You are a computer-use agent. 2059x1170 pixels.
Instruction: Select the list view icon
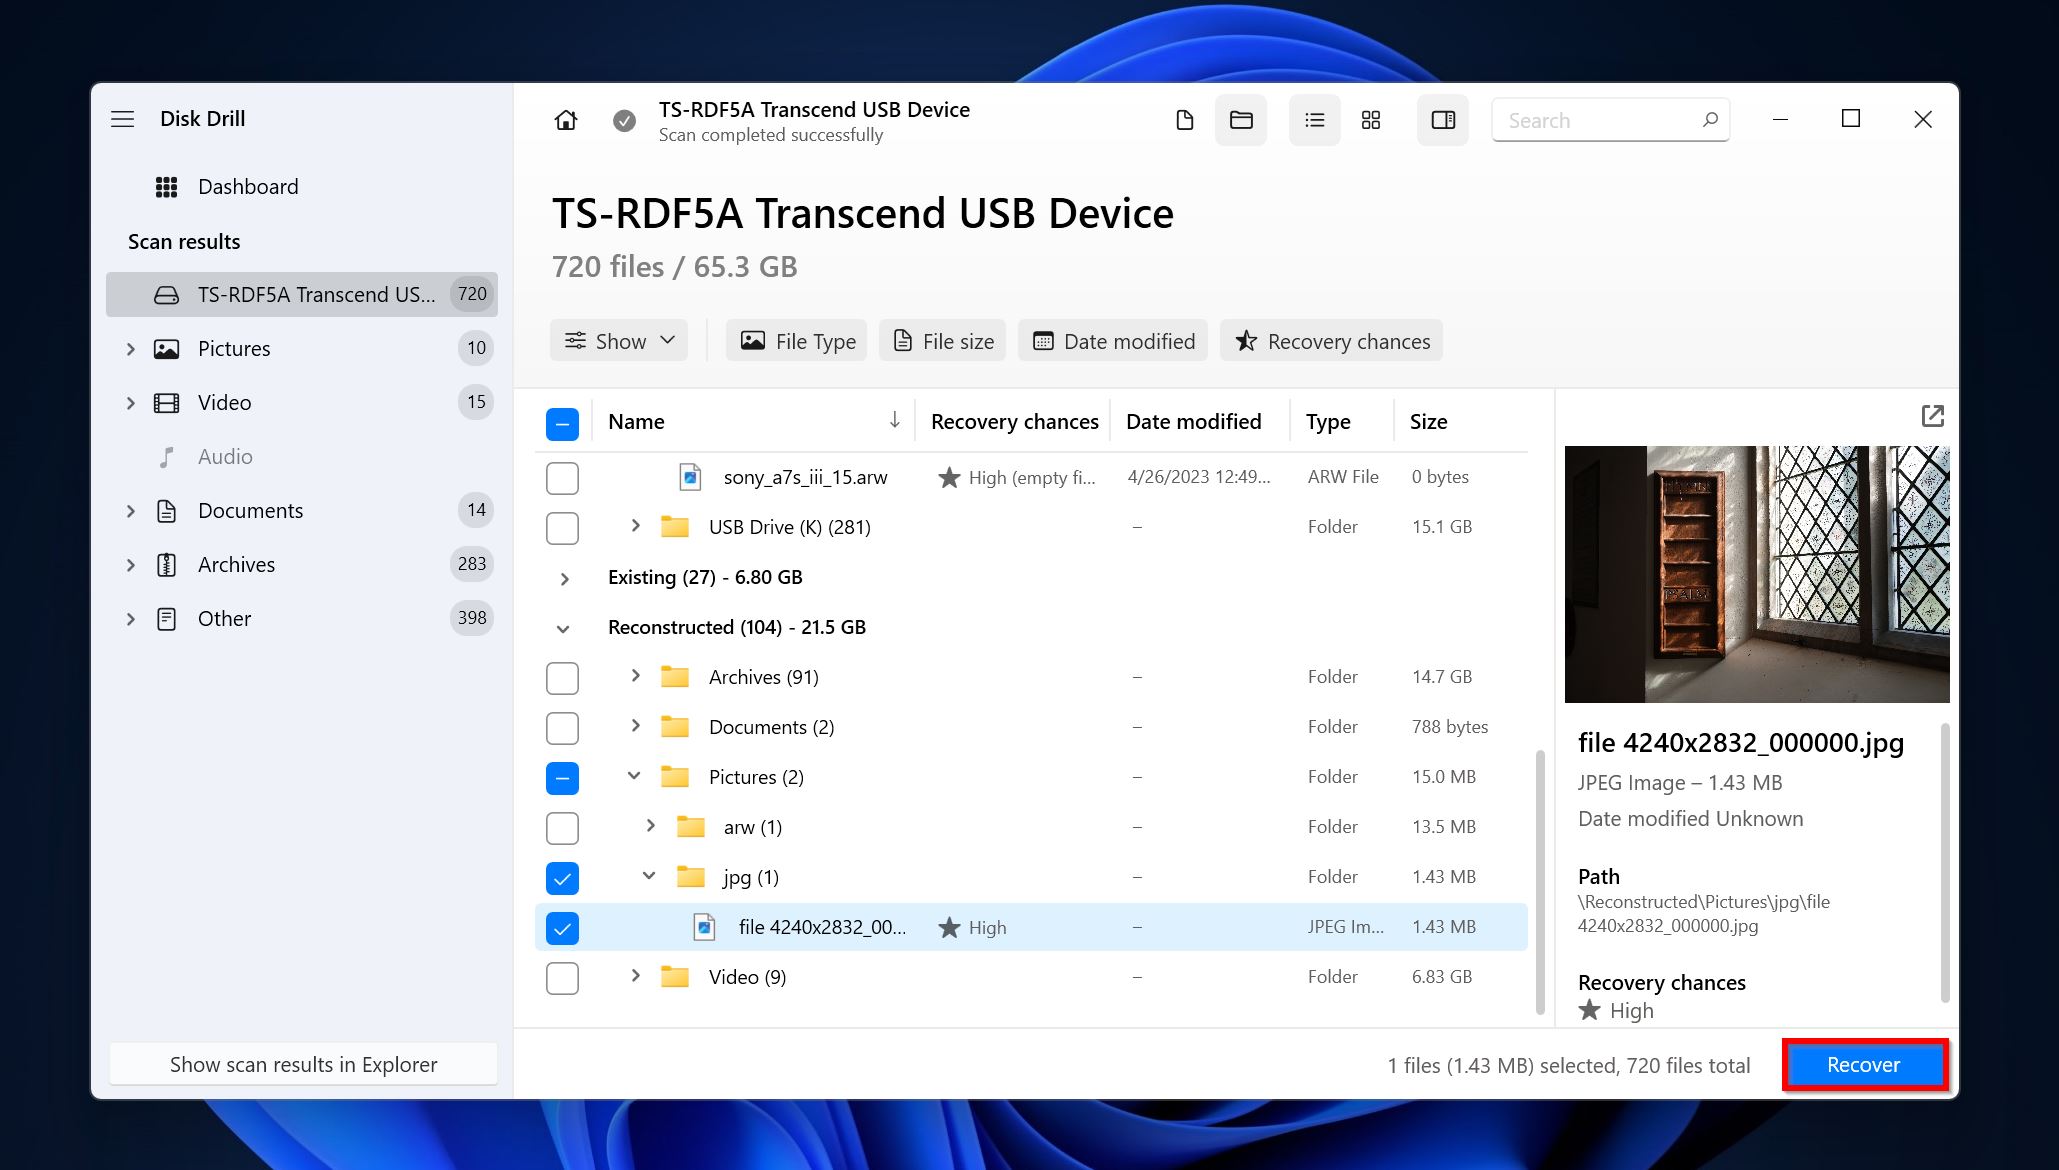[1311, 119]
